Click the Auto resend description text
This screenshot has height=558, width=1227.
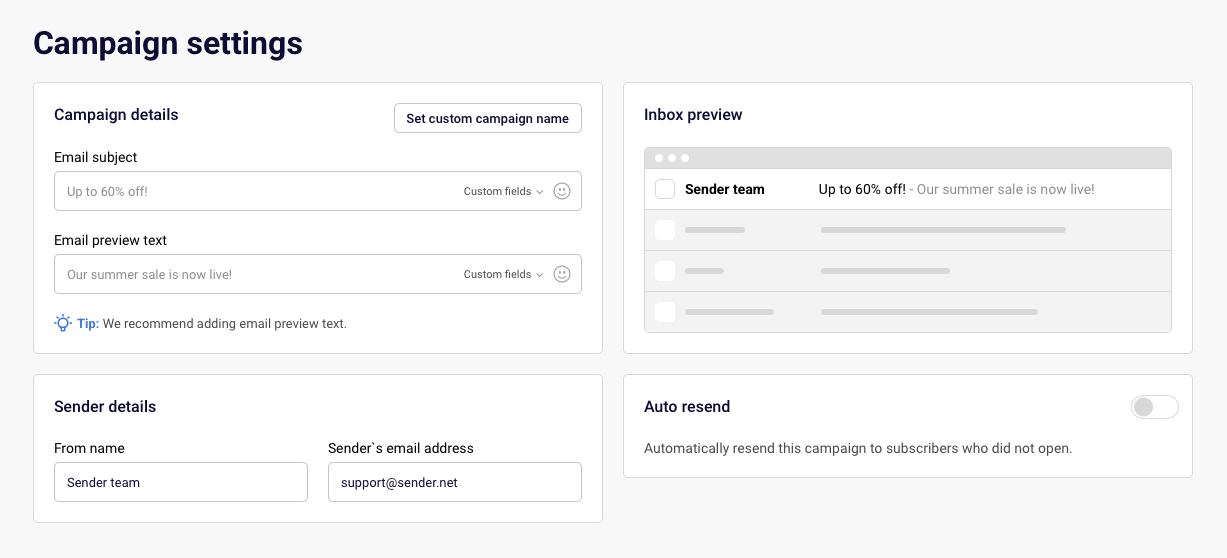(x=858, y=448)
